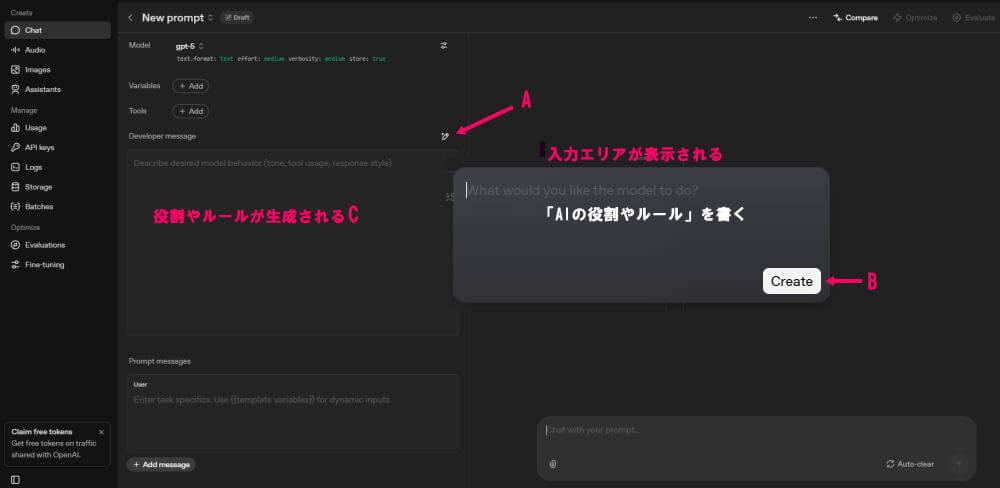Collapse sidebar using bottom-left panel icon
Image resolution: width=1000 pixels, height=488 pixels.
pyautogui.click(x=15, y=479)
